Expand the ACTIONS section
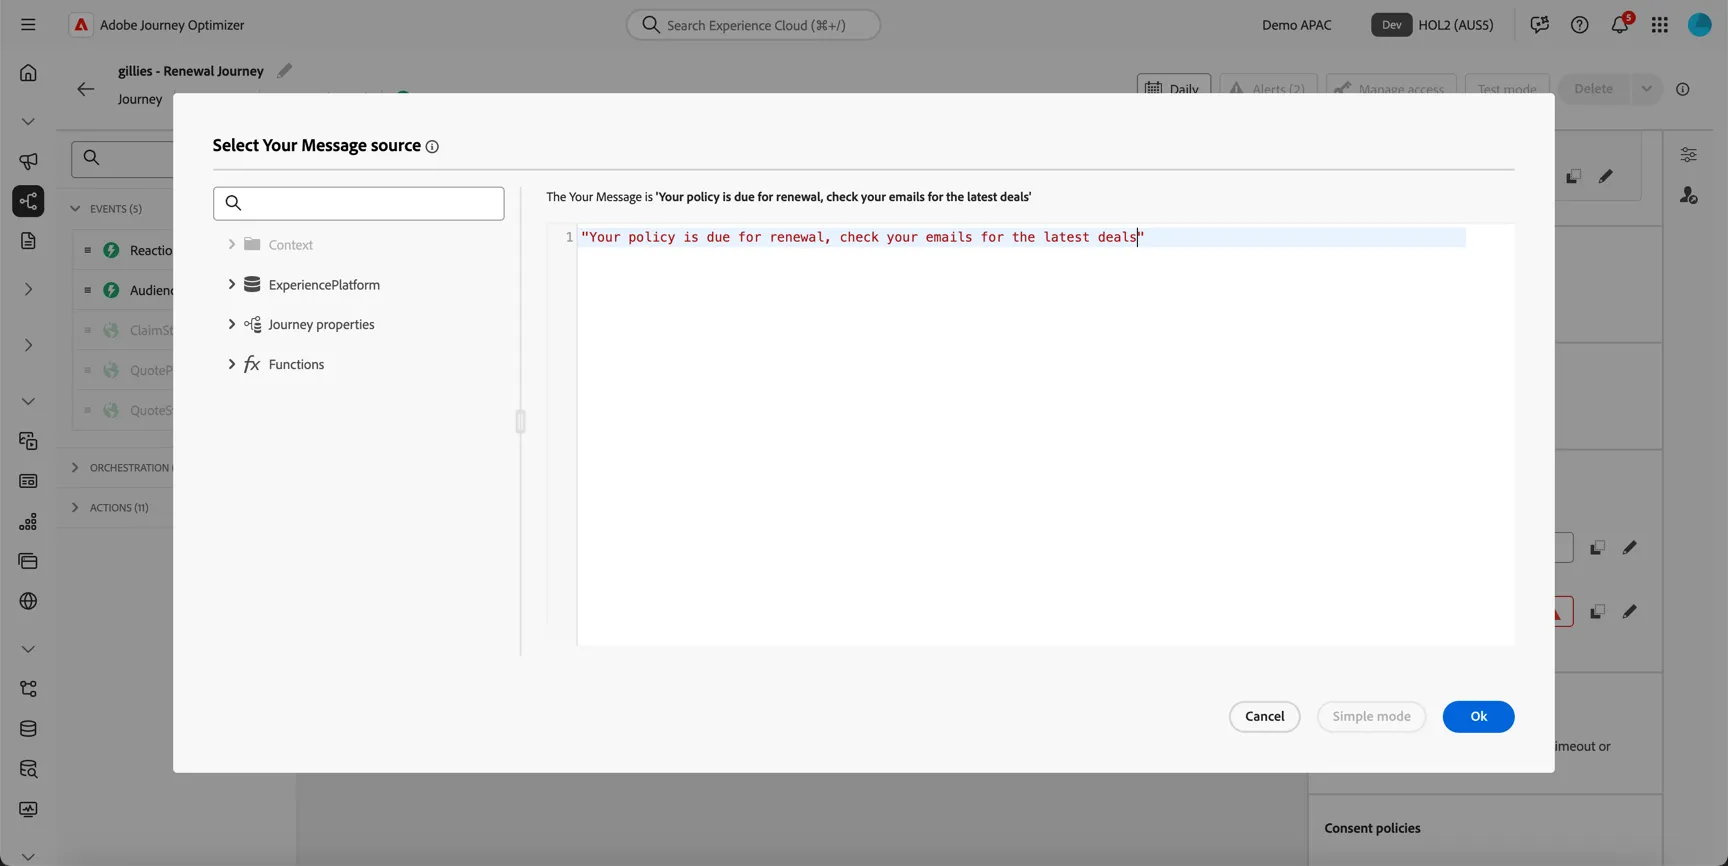This screenshot has height=866, width=1728. 75,508
